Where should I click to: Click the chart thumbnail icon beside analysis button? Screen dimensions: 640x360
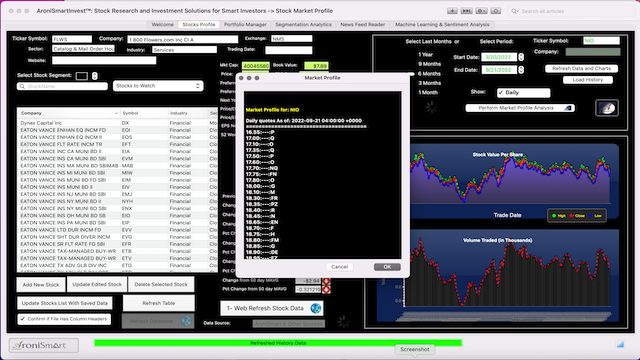point(607,108)
